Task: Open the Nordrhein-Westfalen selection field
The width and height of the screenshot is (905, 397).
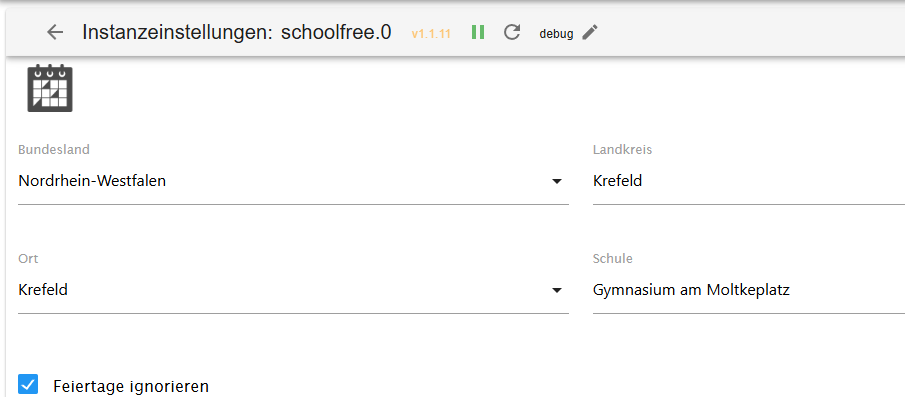Action: pyautogui.click(x=293, y=181)
